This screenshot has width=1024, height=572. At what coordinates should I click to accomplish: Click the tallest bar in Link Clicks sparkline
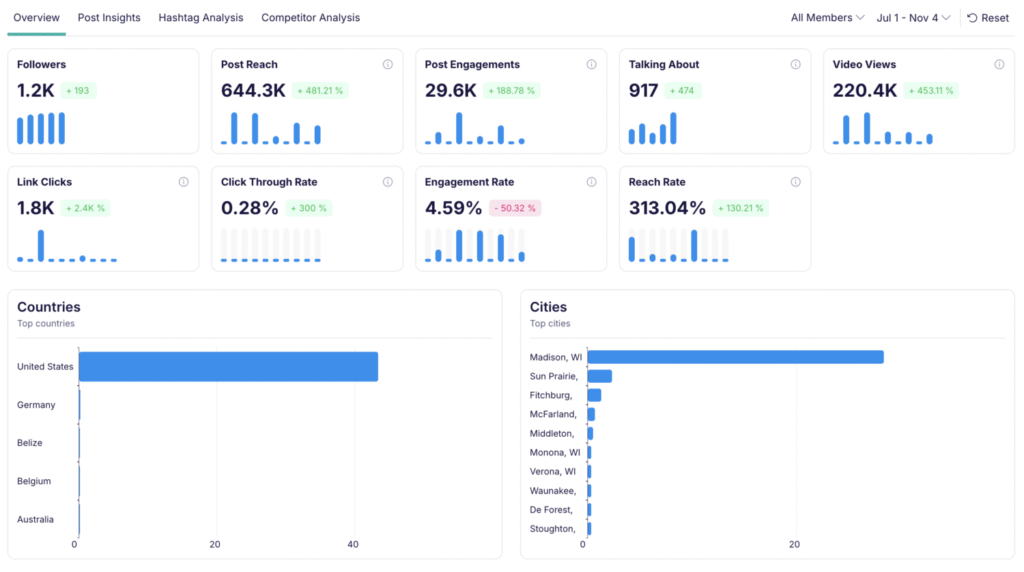pos(41,245)
